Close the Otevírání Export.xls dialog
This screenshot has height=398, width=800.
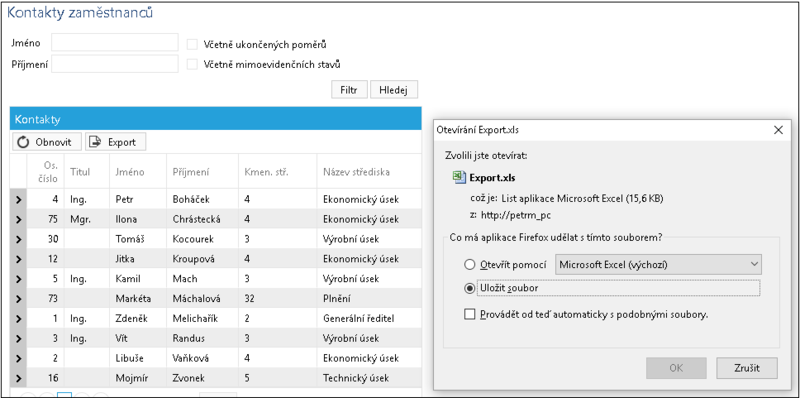tap(778, 130)
